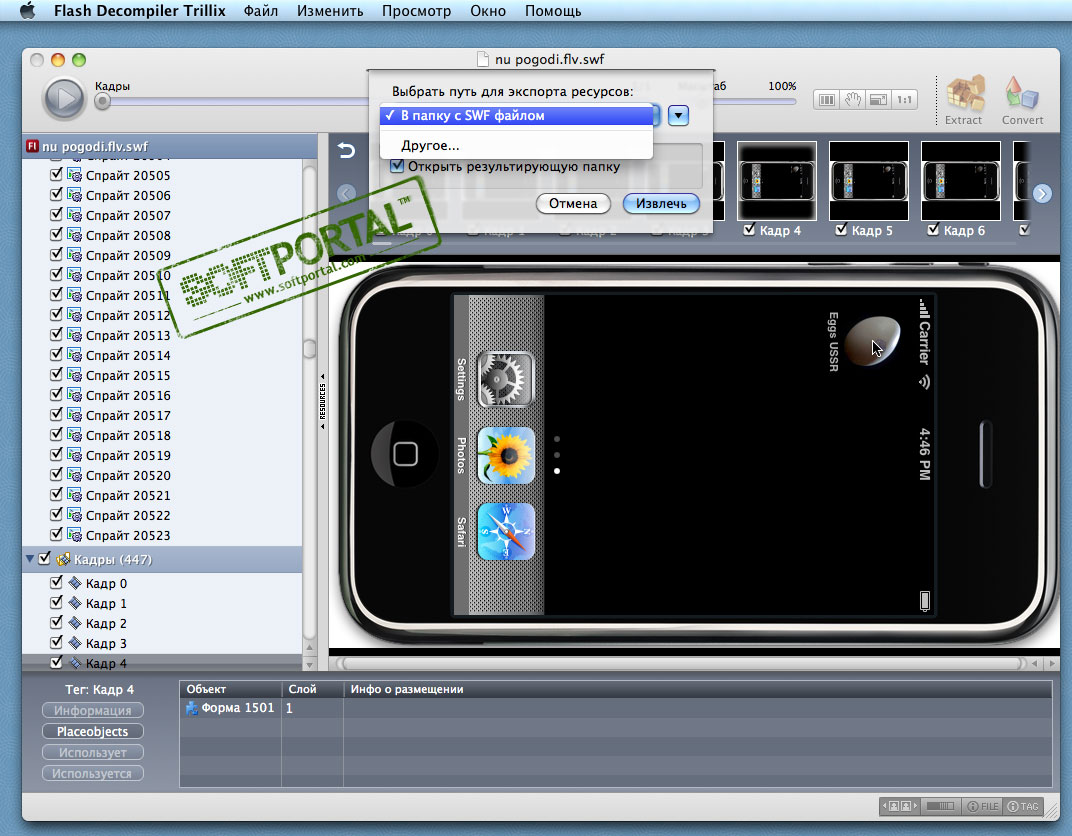Click the view mode switcher in status bar

pyautogui.click(x=900, y=807)
